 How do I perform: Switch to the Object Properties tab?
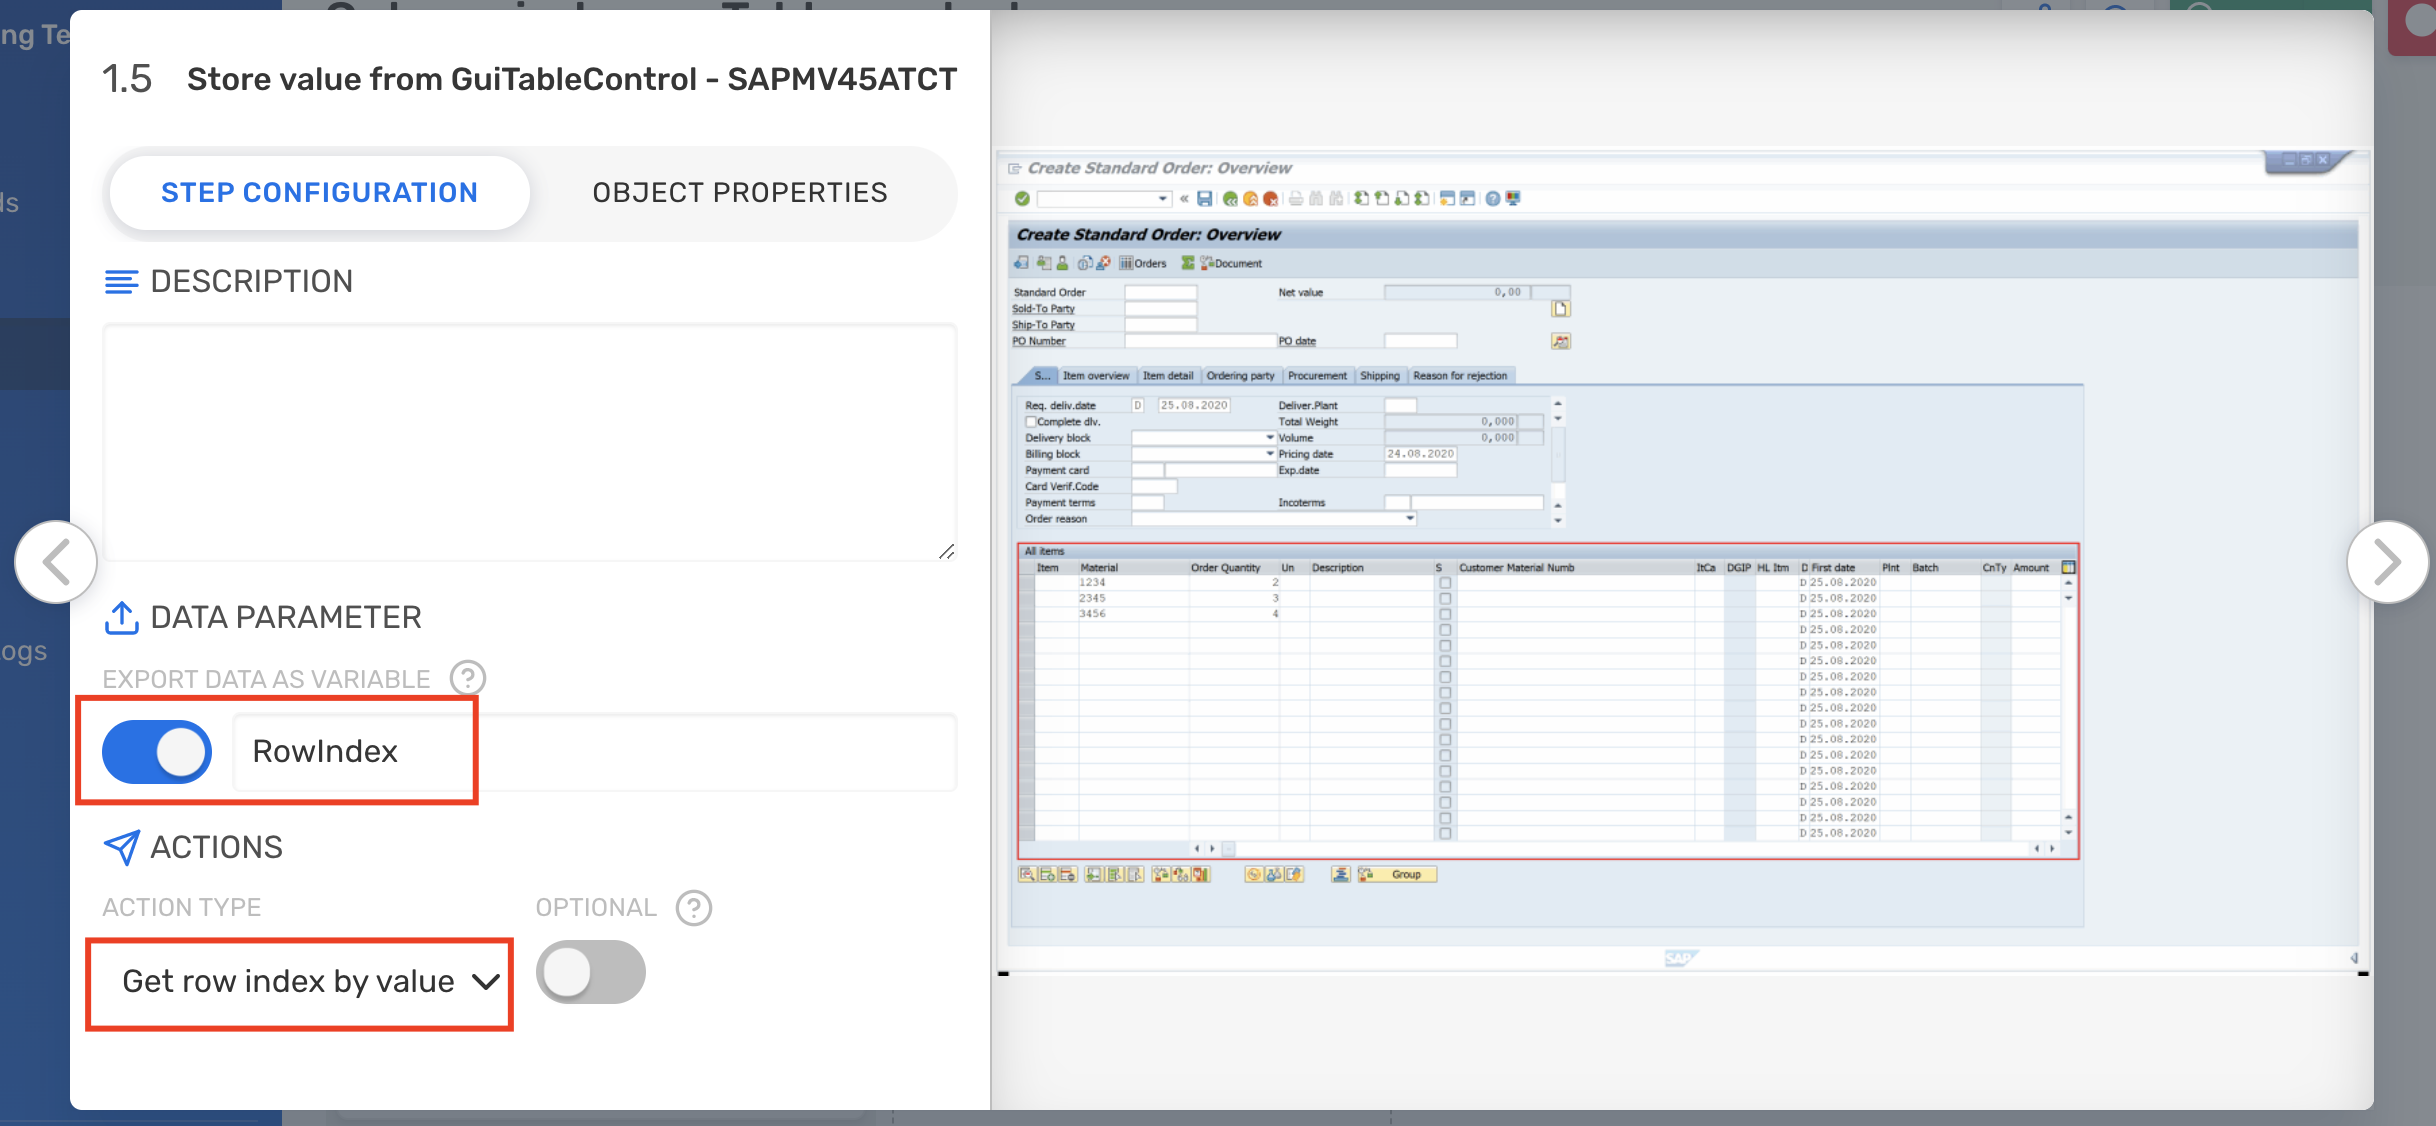click(x=739, y=192)
